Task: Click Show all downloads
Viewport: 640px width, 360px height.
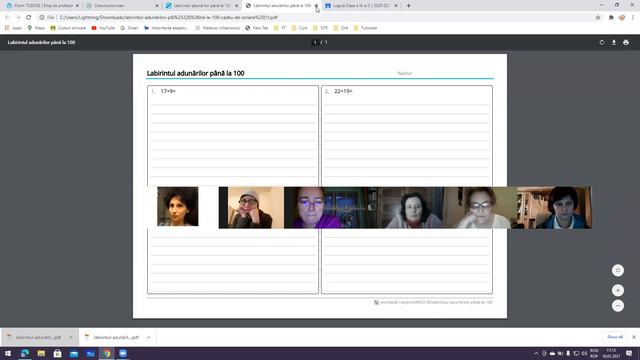Action: click(615, 337)
